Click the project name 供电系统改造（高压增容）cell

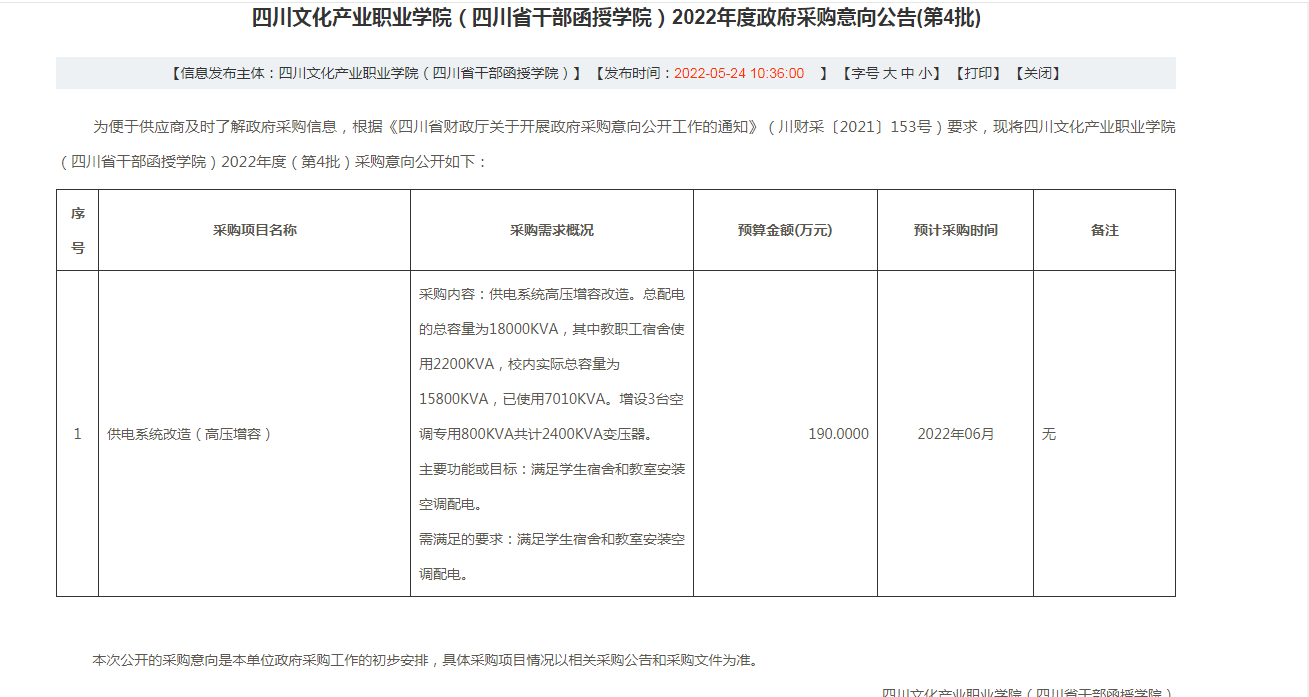pyautogui.click(x=190, y=434)
